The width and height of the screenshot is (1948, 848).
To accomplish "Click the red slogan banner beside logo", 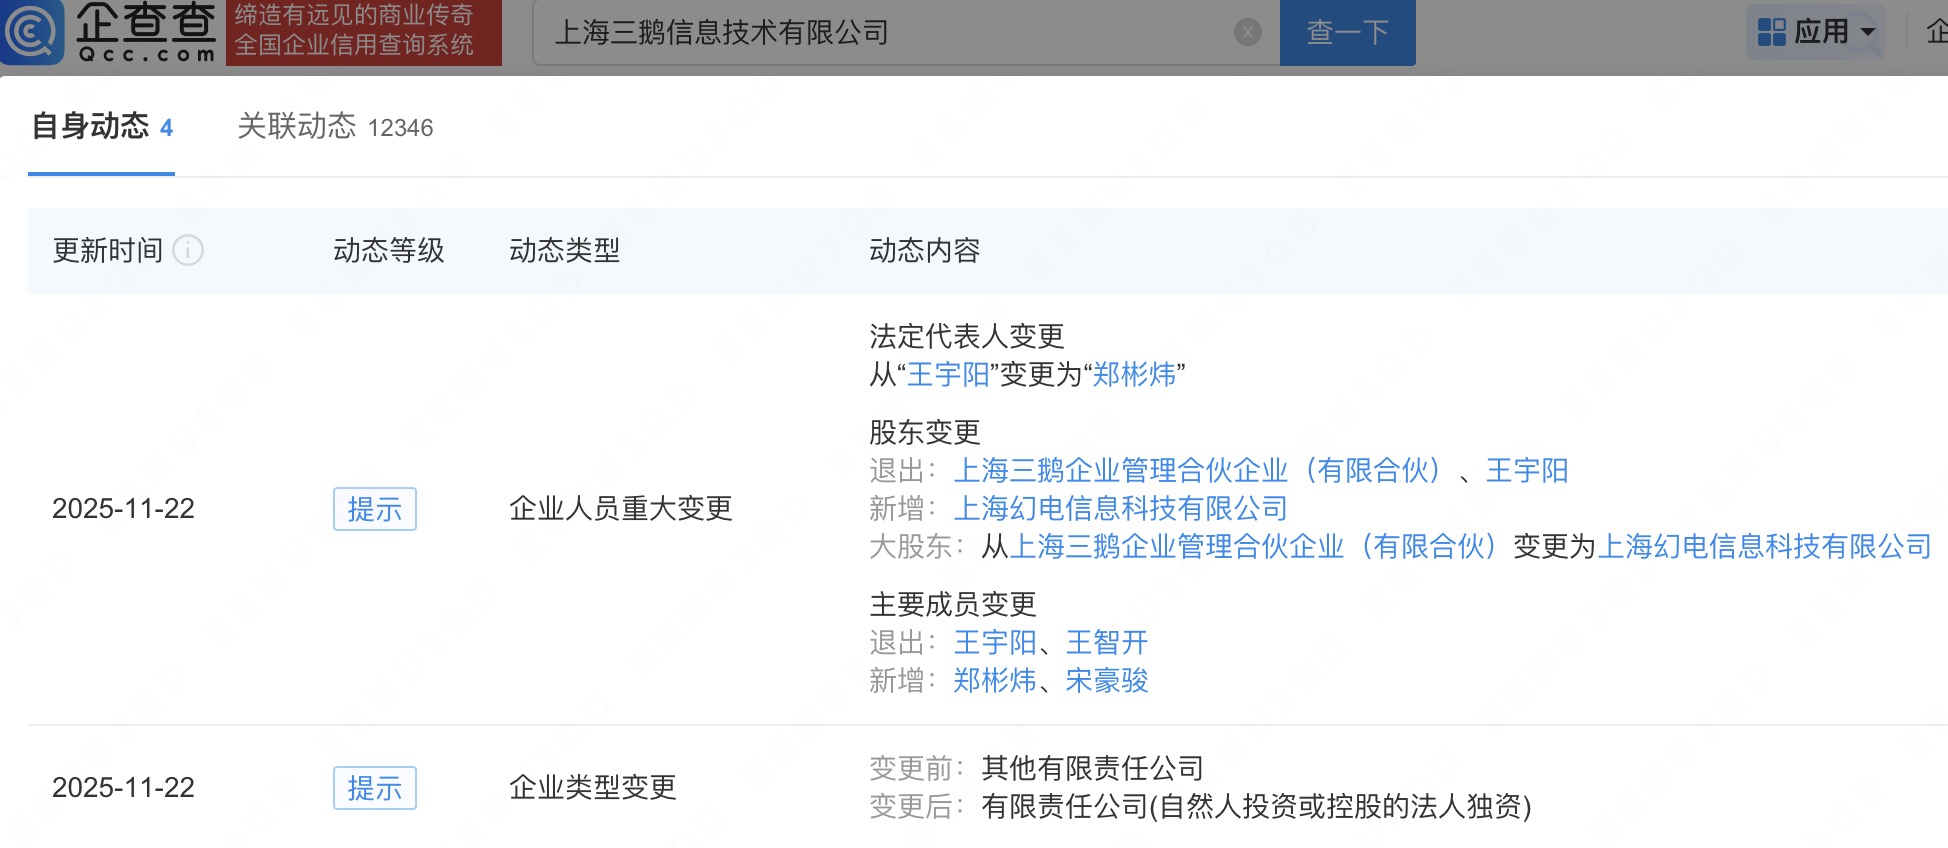I will (363, 32).
